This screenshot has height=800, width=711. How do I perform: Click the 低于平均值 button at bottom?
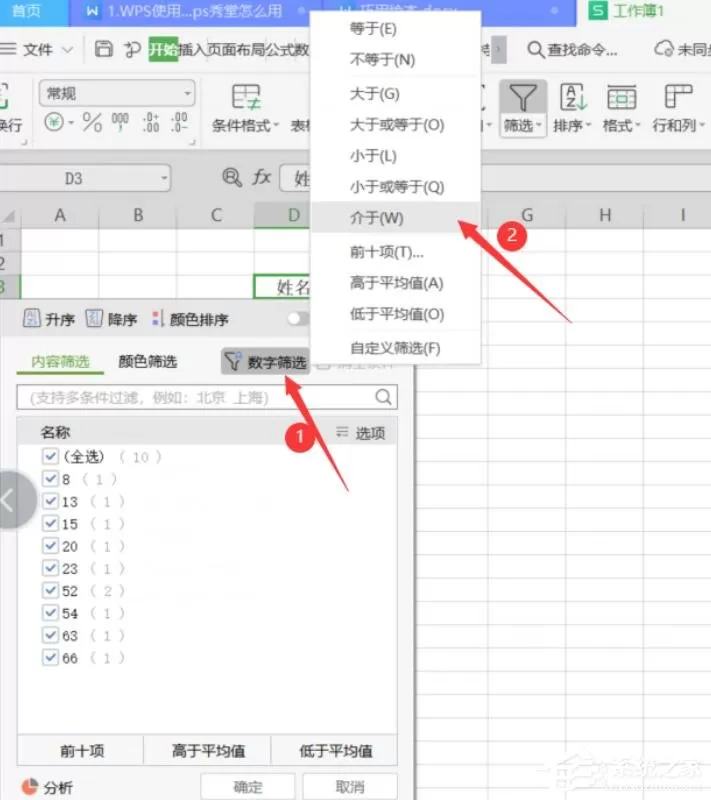(x=335, y=751)
